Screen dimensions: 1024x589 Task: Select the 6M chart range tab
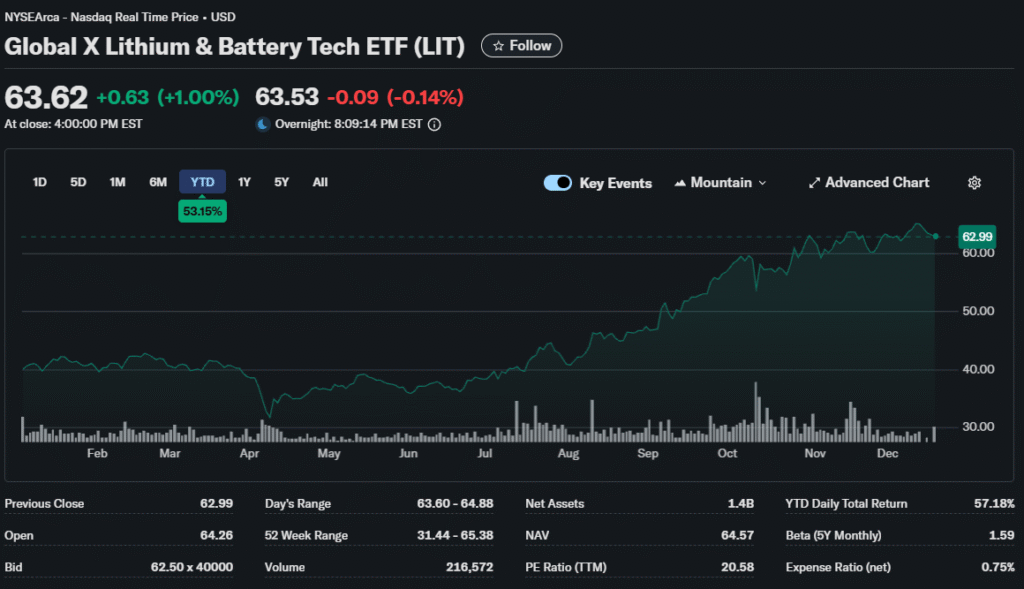pos(158,182)
